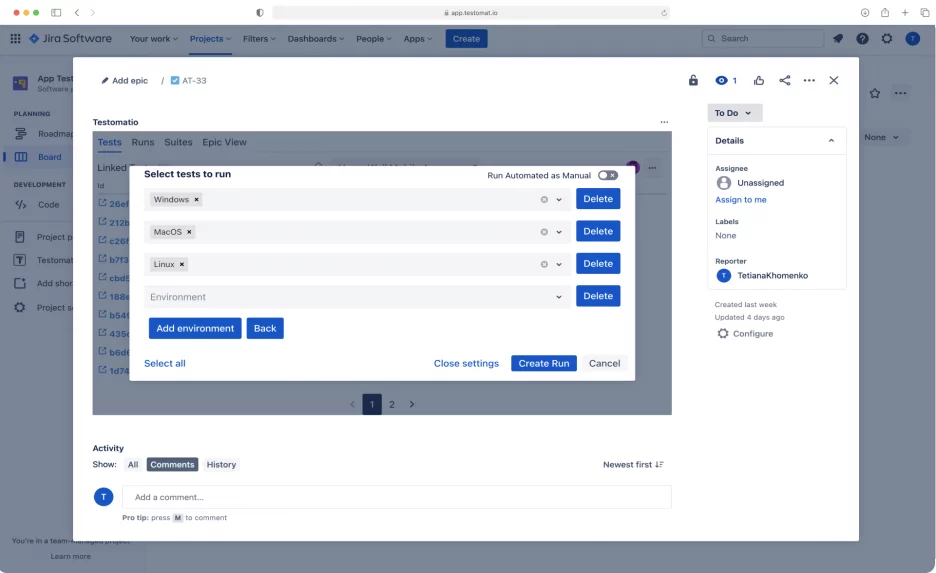This screenshot has width=936, height=573.
Task: Click the share icon in issue header
Action: point(784,81)
